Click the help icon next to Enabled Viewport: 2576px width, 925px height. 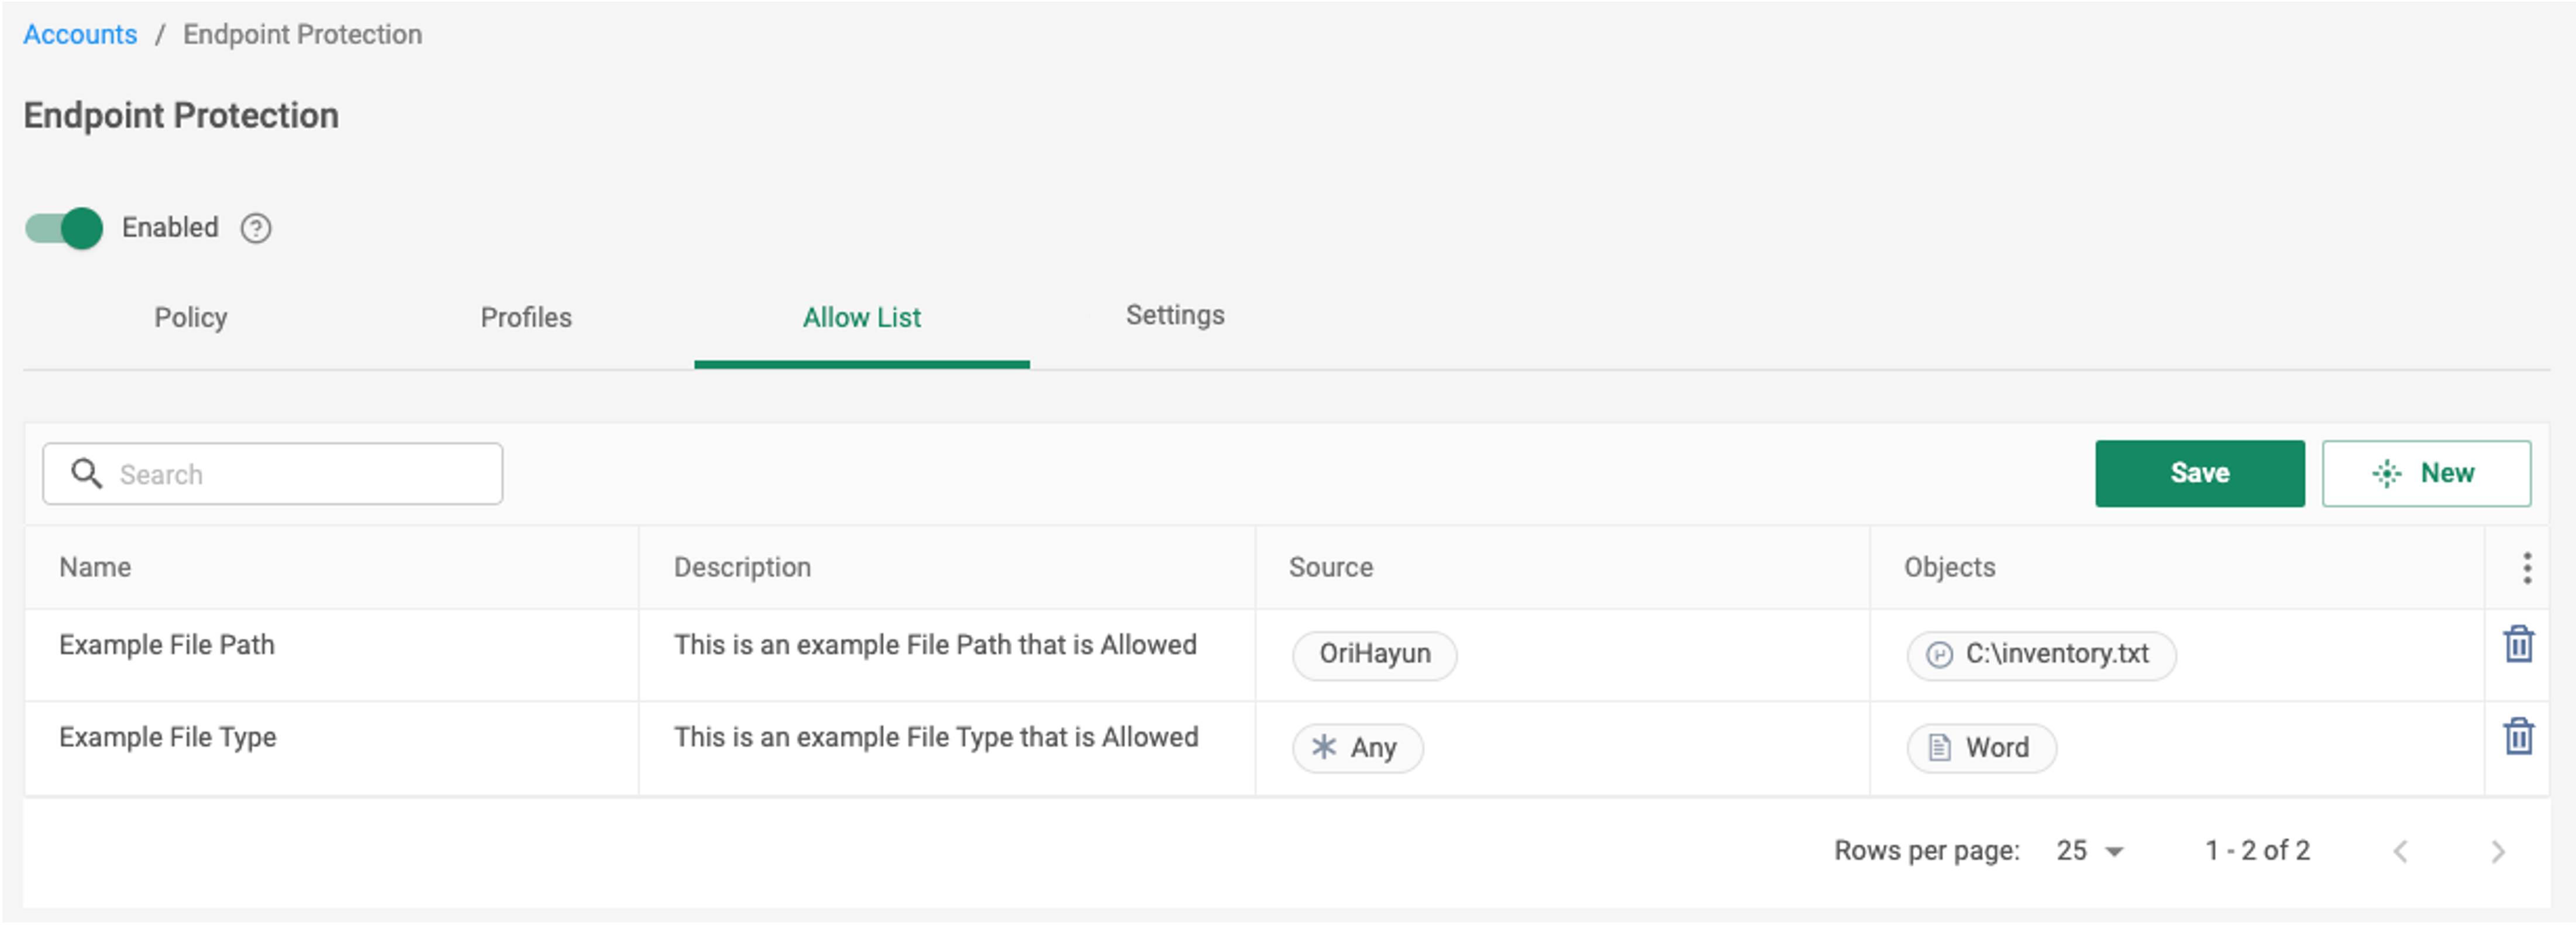coord(256,229)
